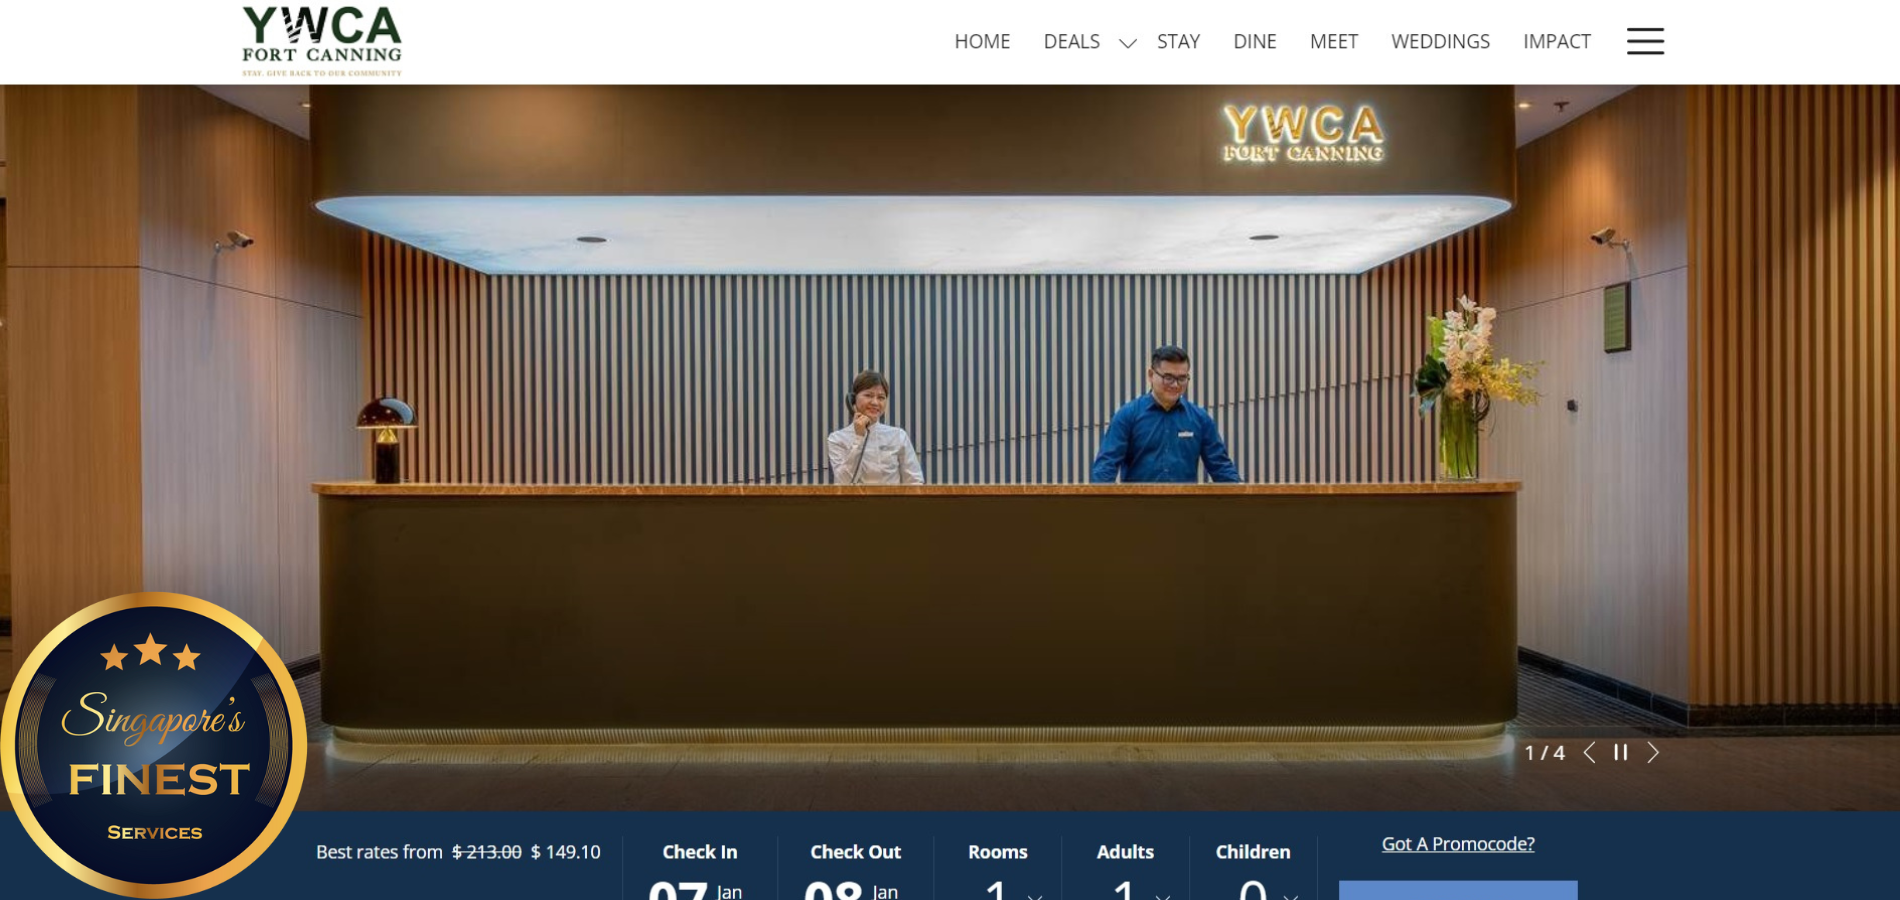Open the Stay menu item
Screen dimensions: 1900x900
pos(1178,42)
